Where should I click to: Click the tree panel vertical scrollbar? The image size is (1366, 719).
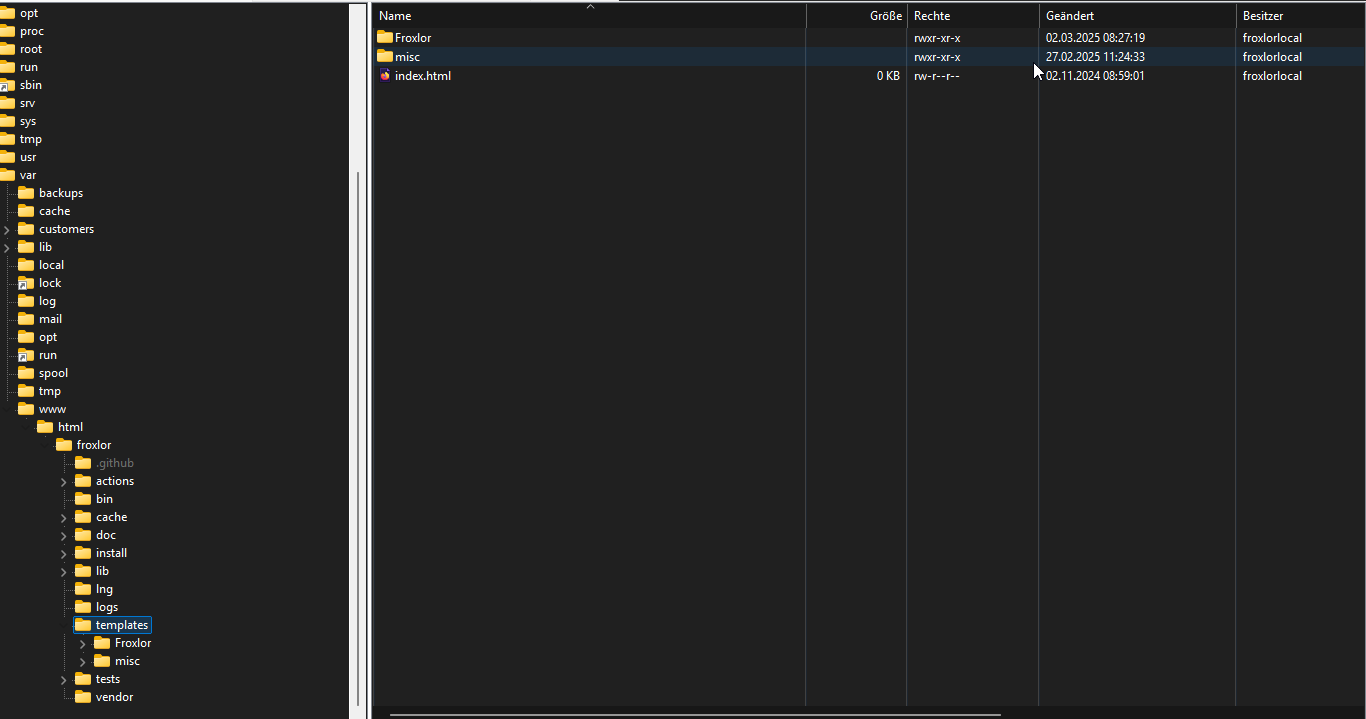coord(358,438)
